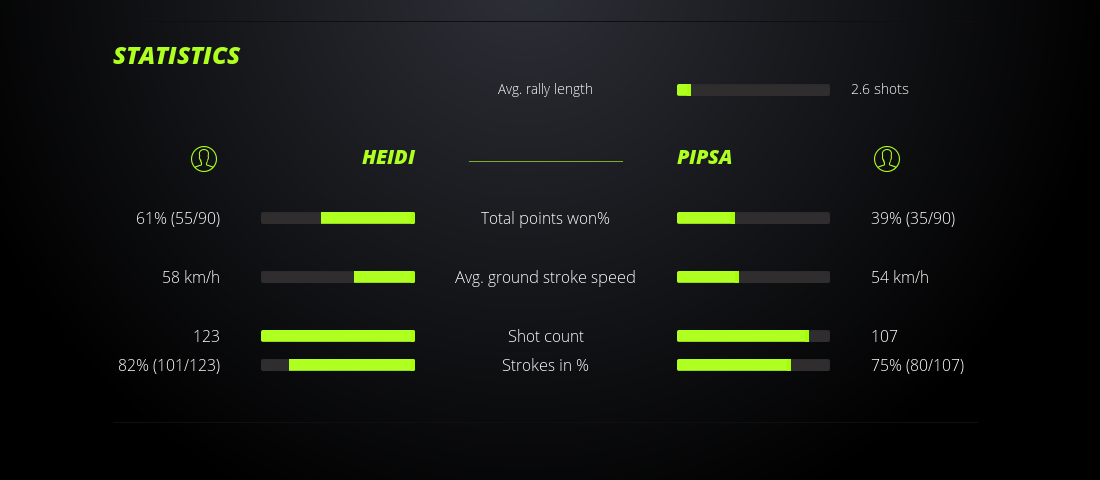Click the 'Total points won%' label
This screenshot has width=1100, height=480.
point(545,218)
